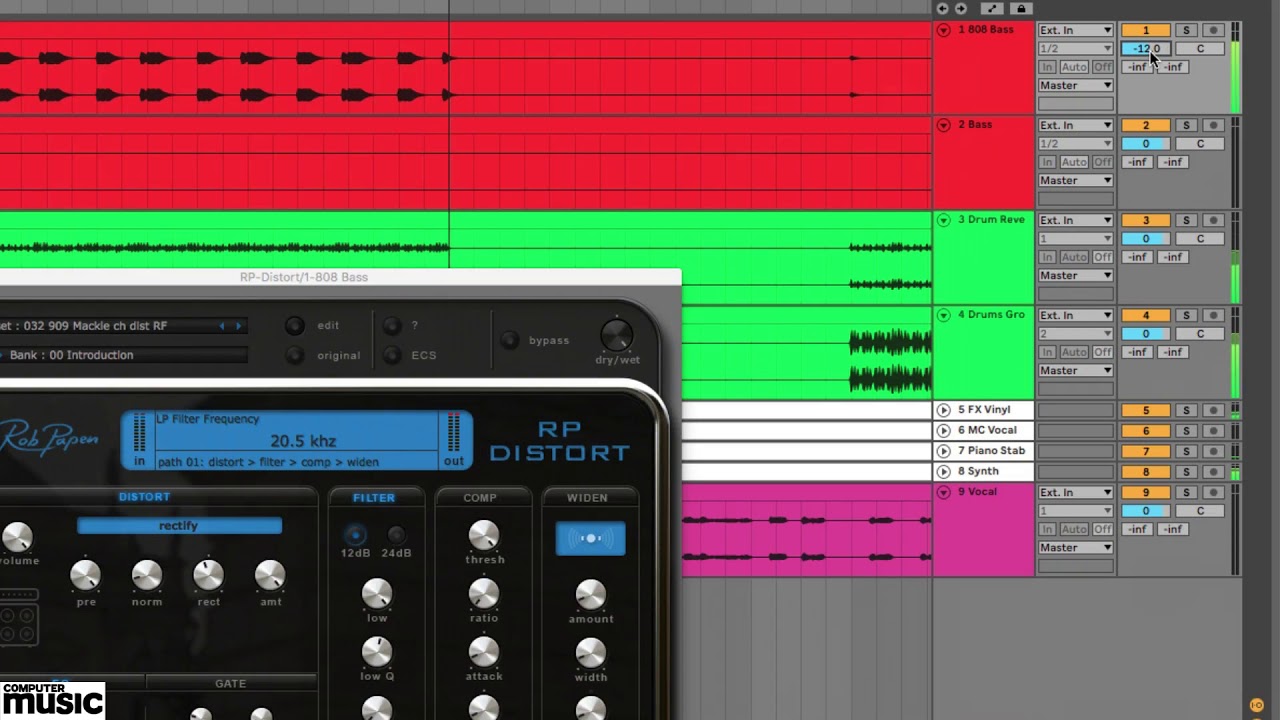Arm recording on the 9 Vocal track
This screenshot has height=720, width=1280.
coord(1213,492)
